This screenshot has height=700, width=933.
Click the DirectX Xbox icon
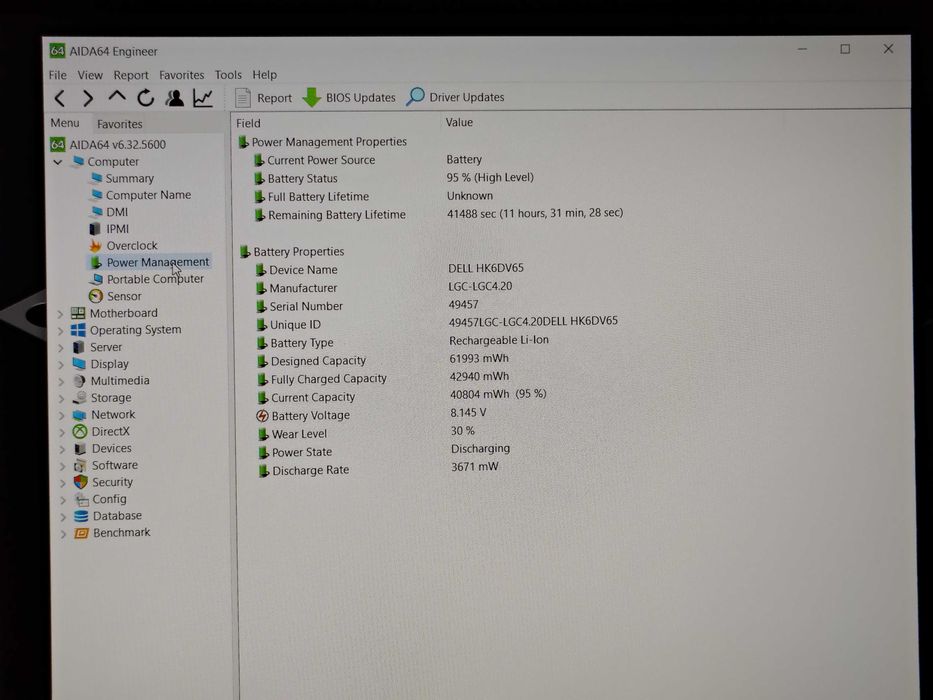(80, 432)
